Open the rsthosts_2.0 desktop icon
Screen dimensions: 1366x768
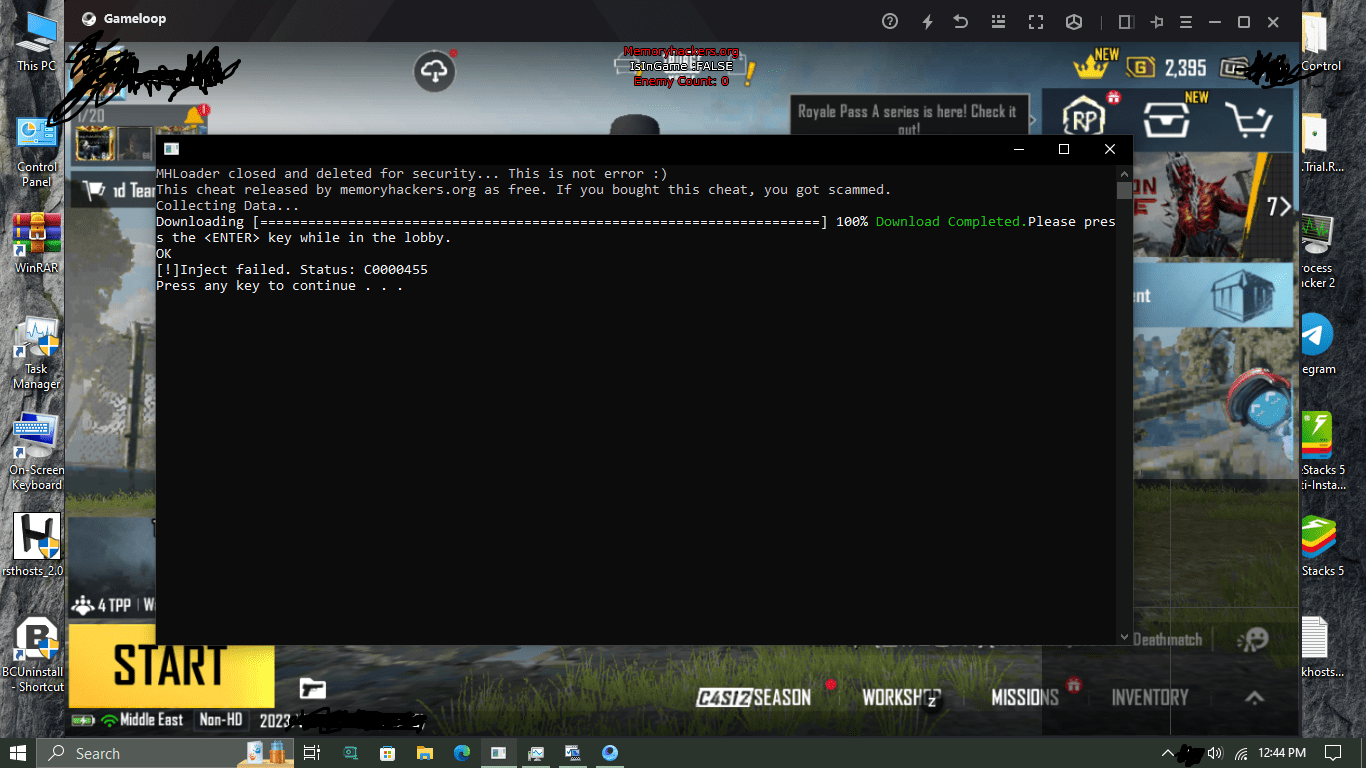(x=35, y=545)
